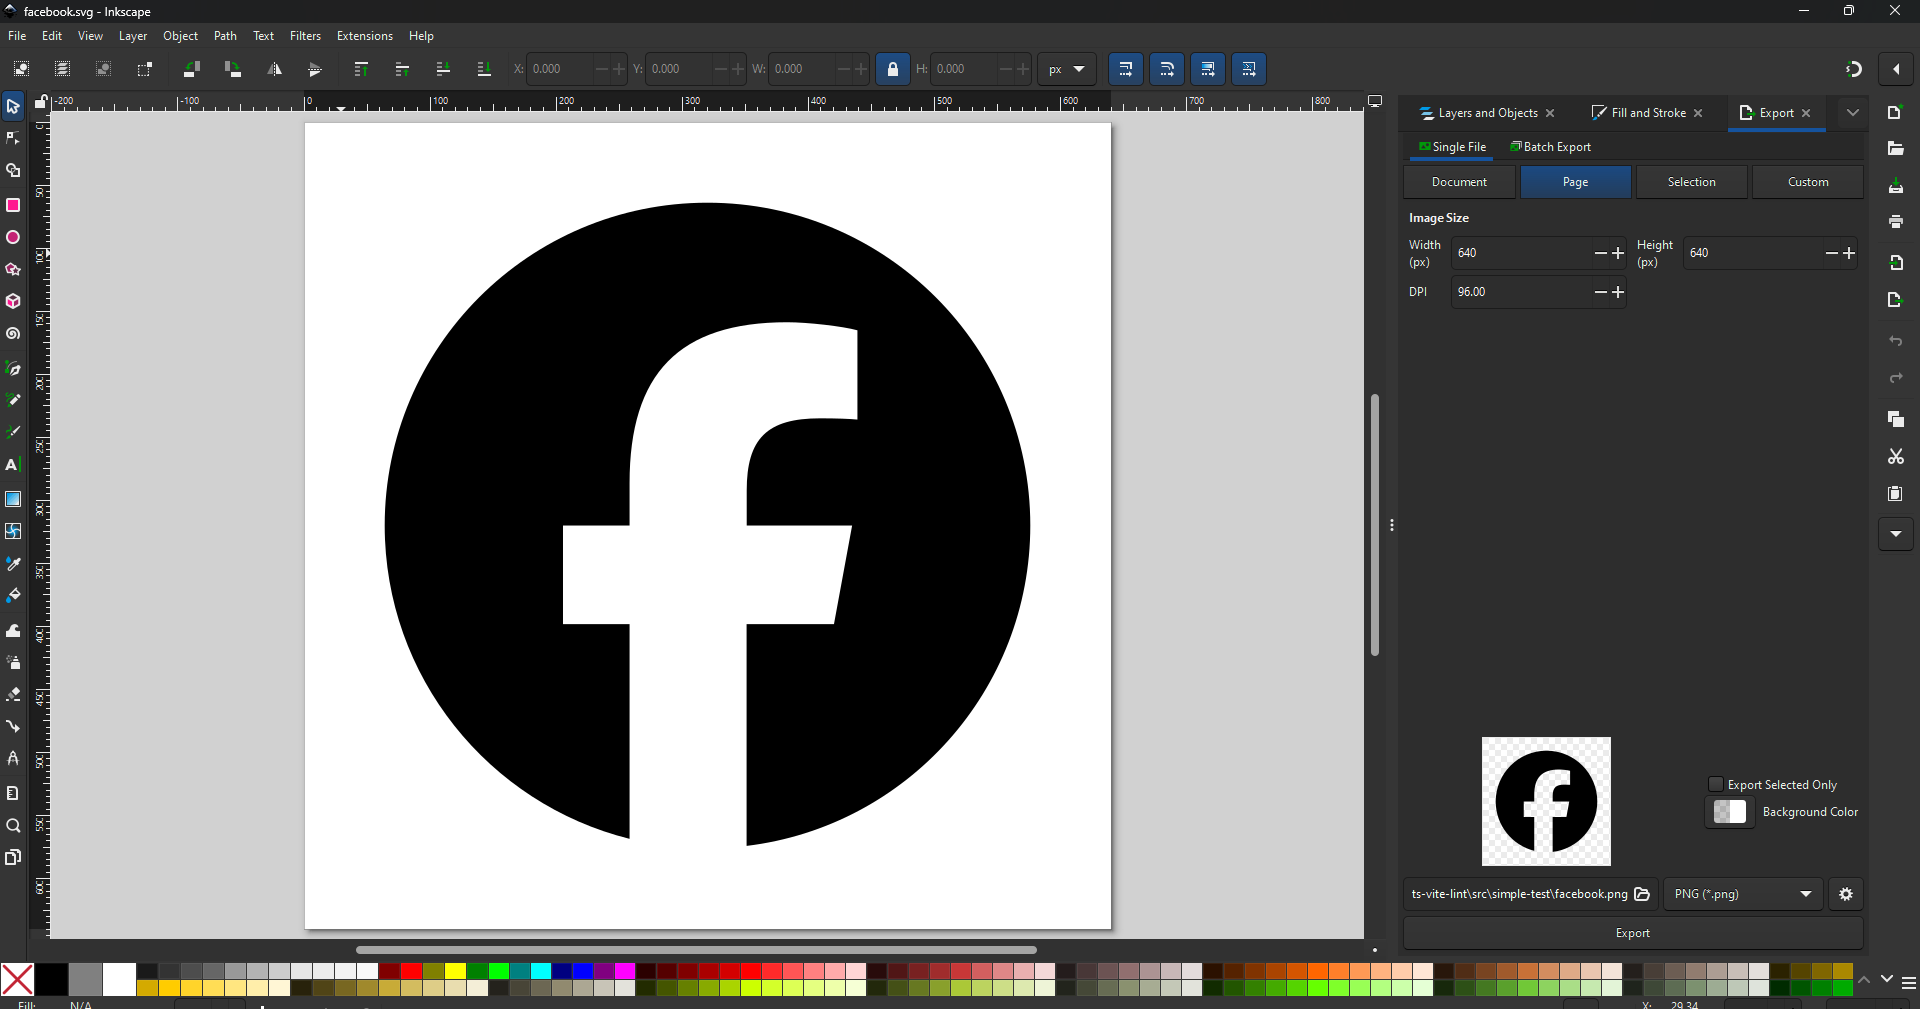
Task: Click the Select All toolbar icon
Action: (21, 69)
